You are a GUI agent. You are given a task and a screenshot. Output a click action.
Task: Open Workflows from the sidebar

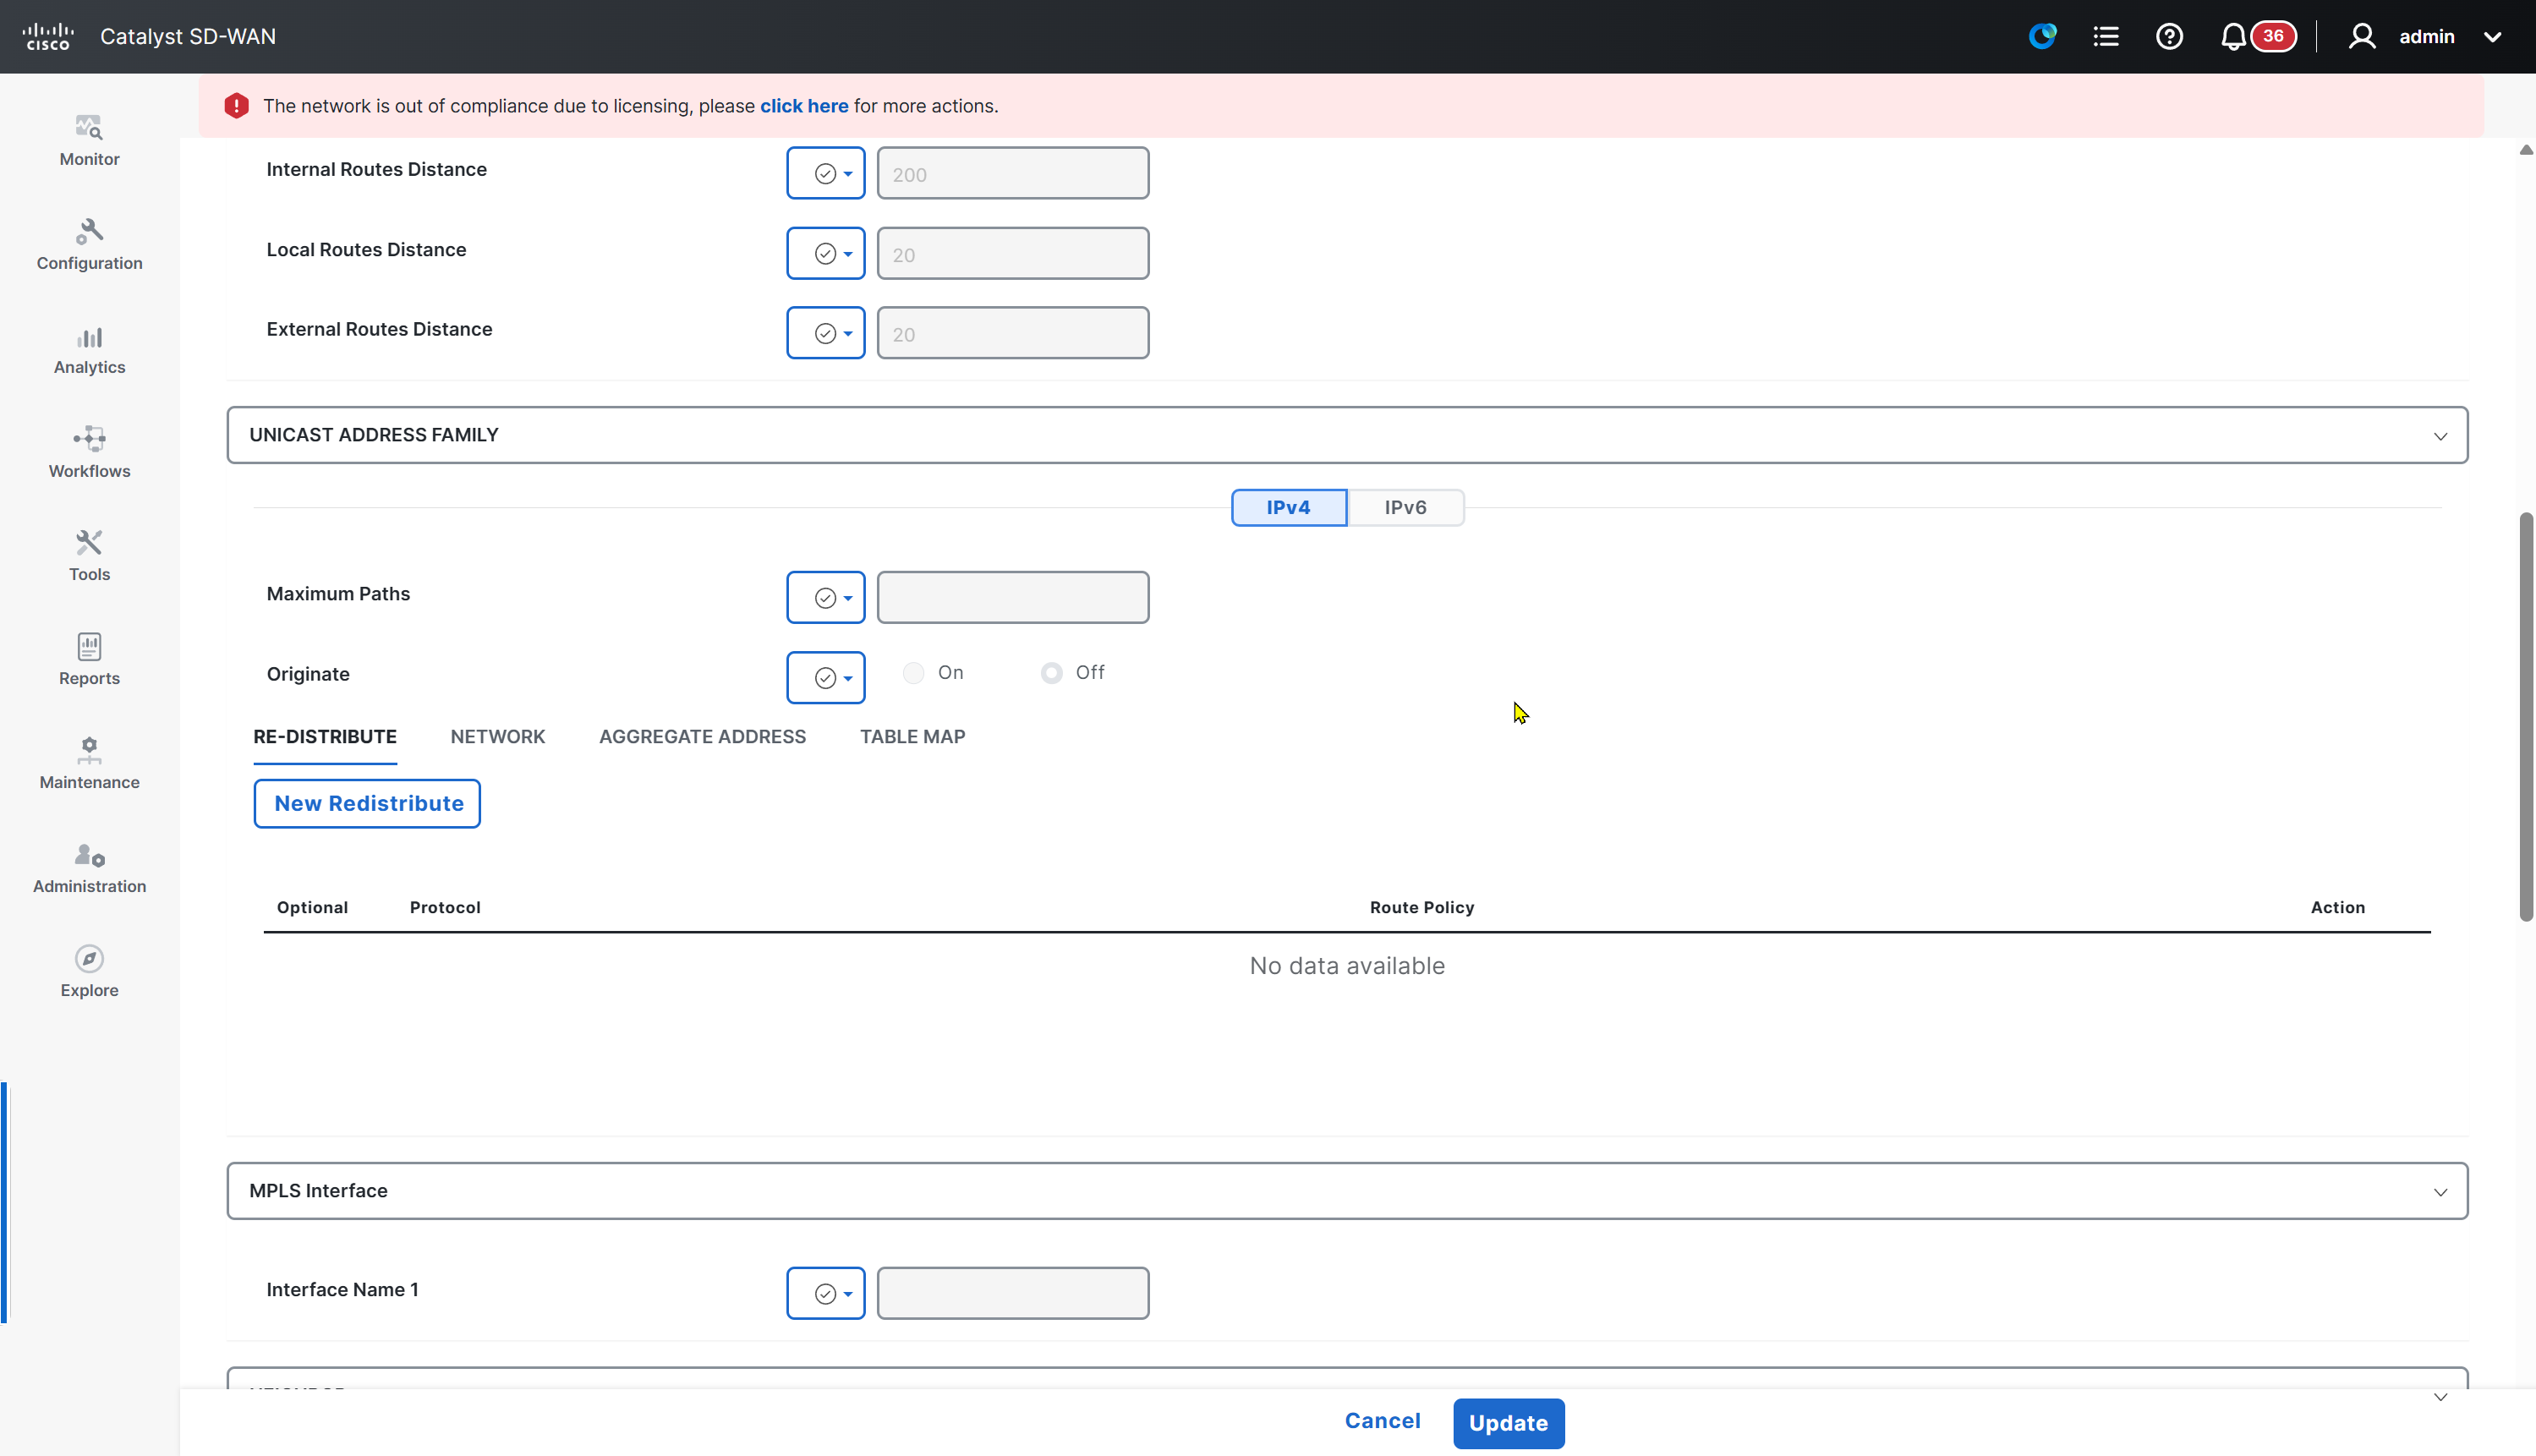89,452
